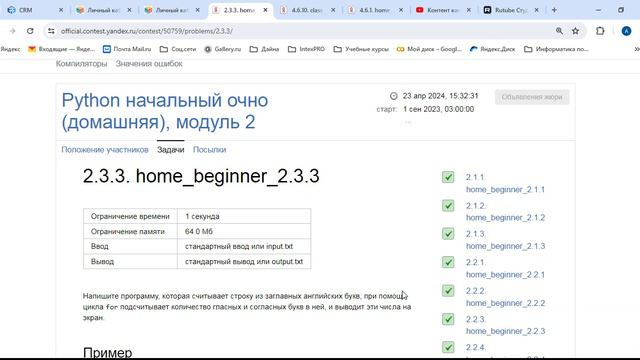The image size is (640, 360).
Task: Open the Положение участников tab
Action: click(x=105, y=150)
